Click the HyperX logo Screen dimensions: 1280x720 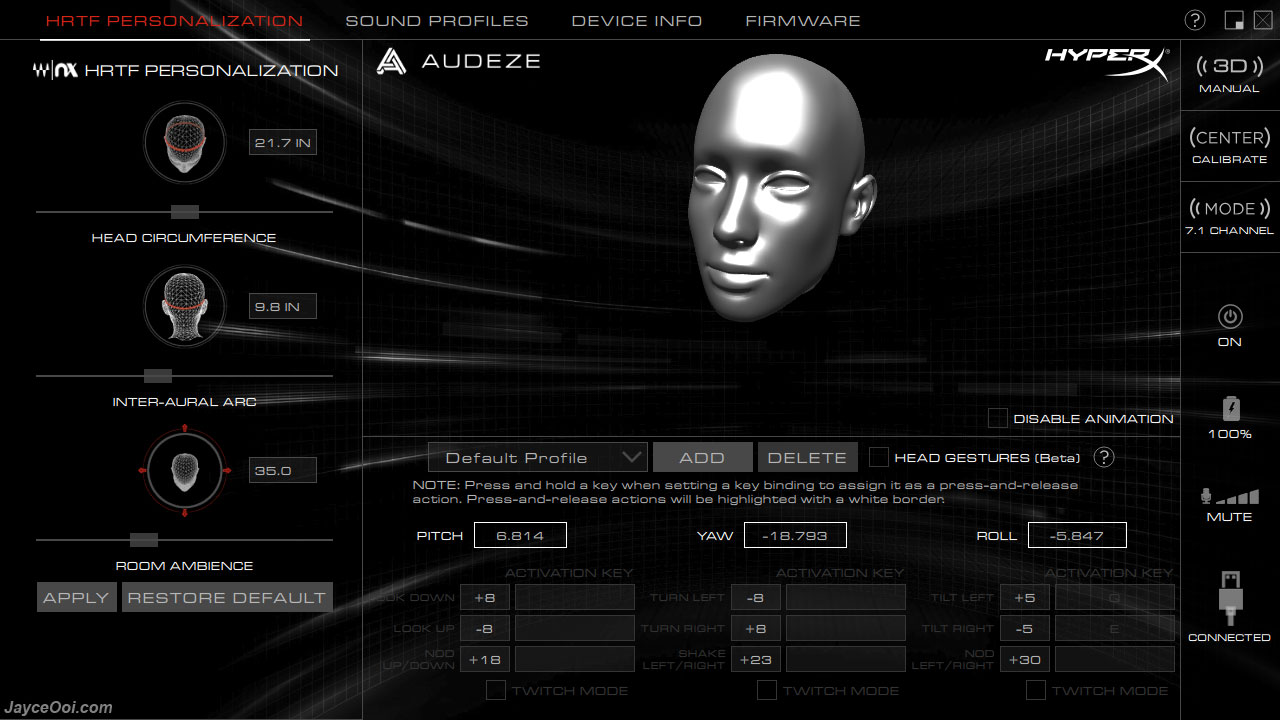coord(1106,62)
